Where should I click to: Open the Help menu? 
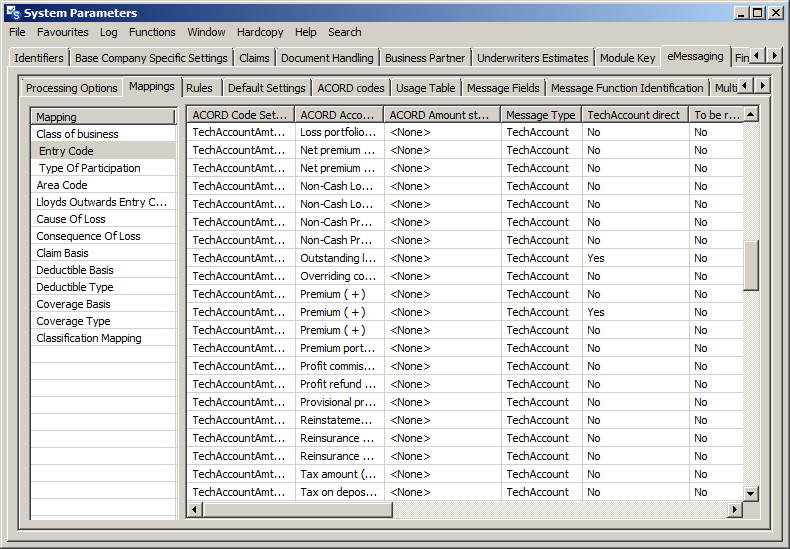pyautogui.click(x=306, y=32)
